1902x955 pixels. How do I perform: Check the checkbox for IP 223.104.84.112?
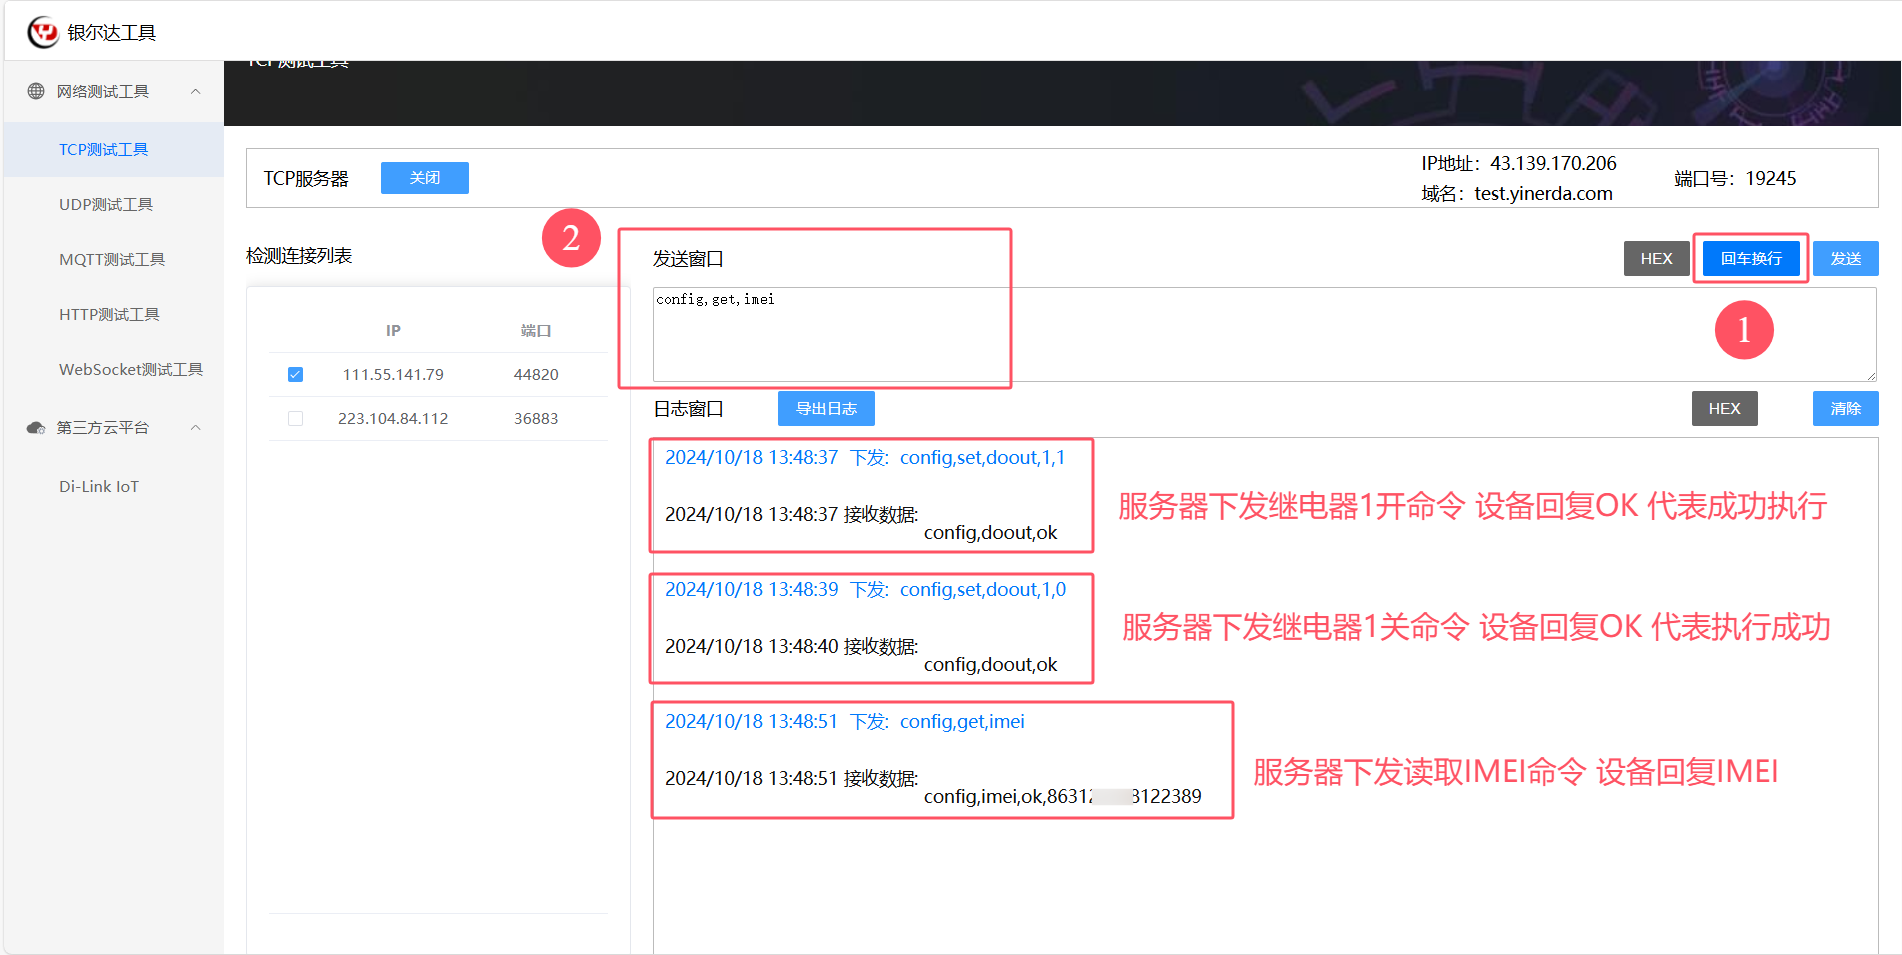294,418
